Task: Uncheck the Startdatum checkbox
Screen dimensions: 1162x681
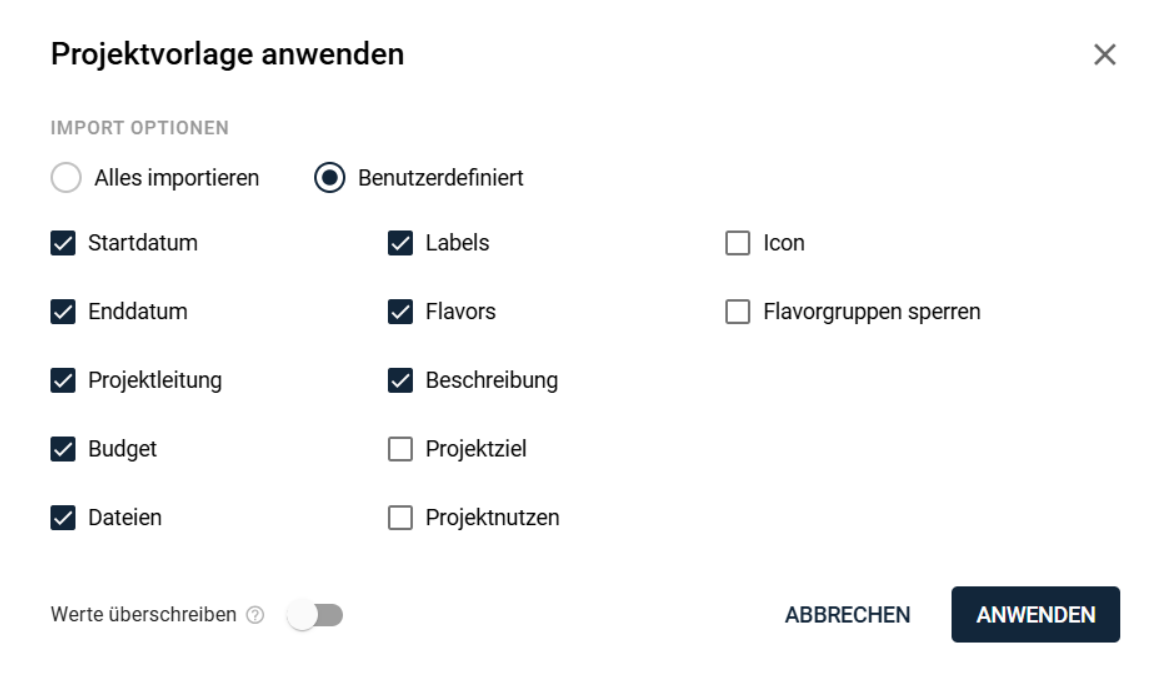Action: pos(63,243)
